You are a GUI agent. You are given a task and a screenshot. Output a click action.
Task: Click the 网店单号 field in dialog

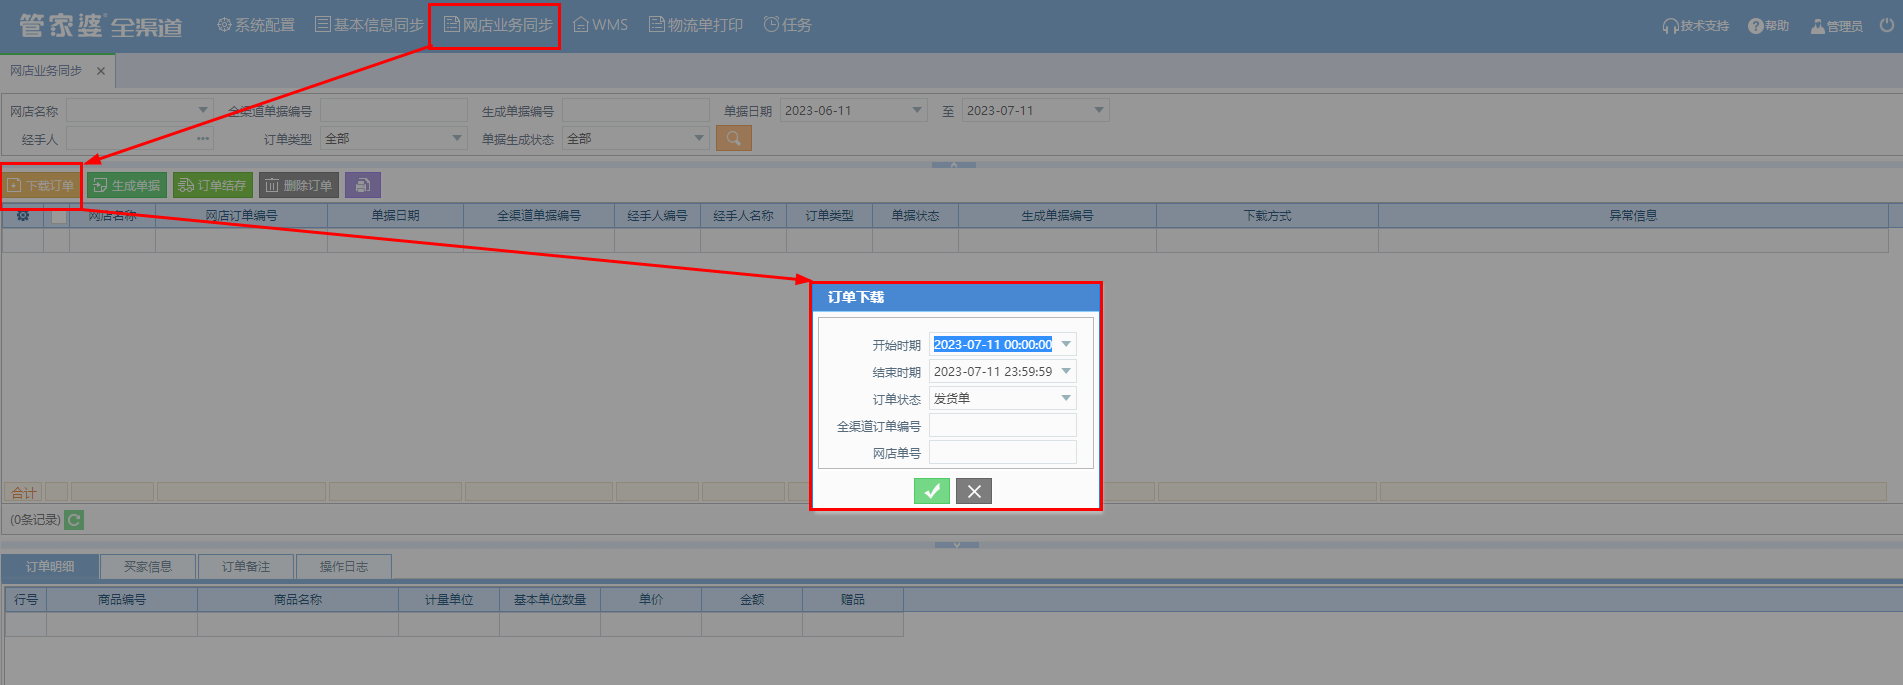(x=1003, y=452)
